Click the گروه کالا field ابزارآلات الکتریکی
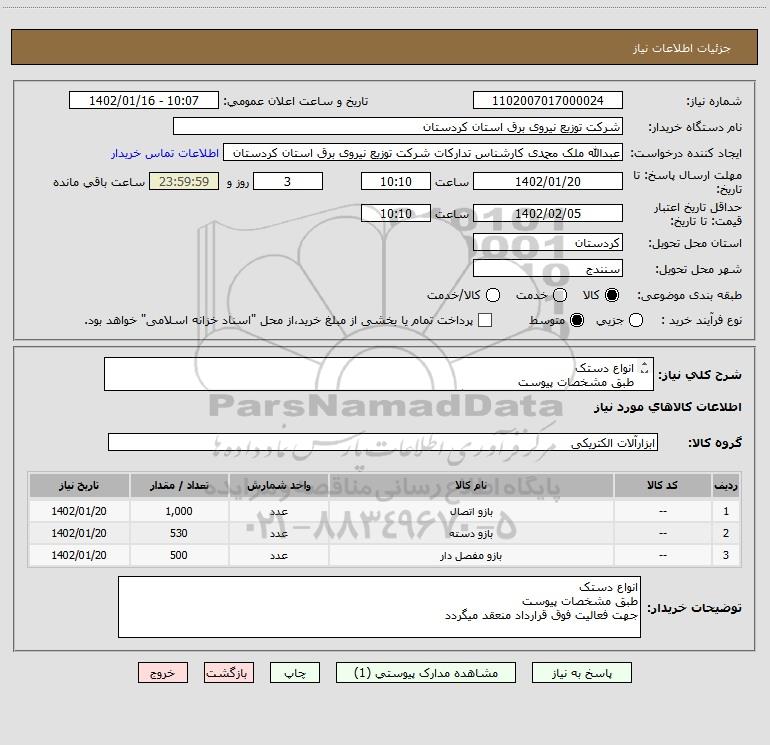Screen dimensions: 770x745 coord(383,442)
